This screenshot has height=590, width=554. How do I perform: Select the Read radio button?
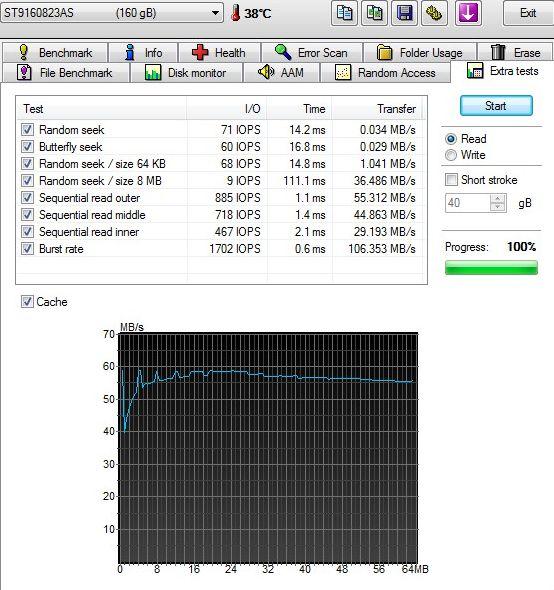click(x=451, y=139)
